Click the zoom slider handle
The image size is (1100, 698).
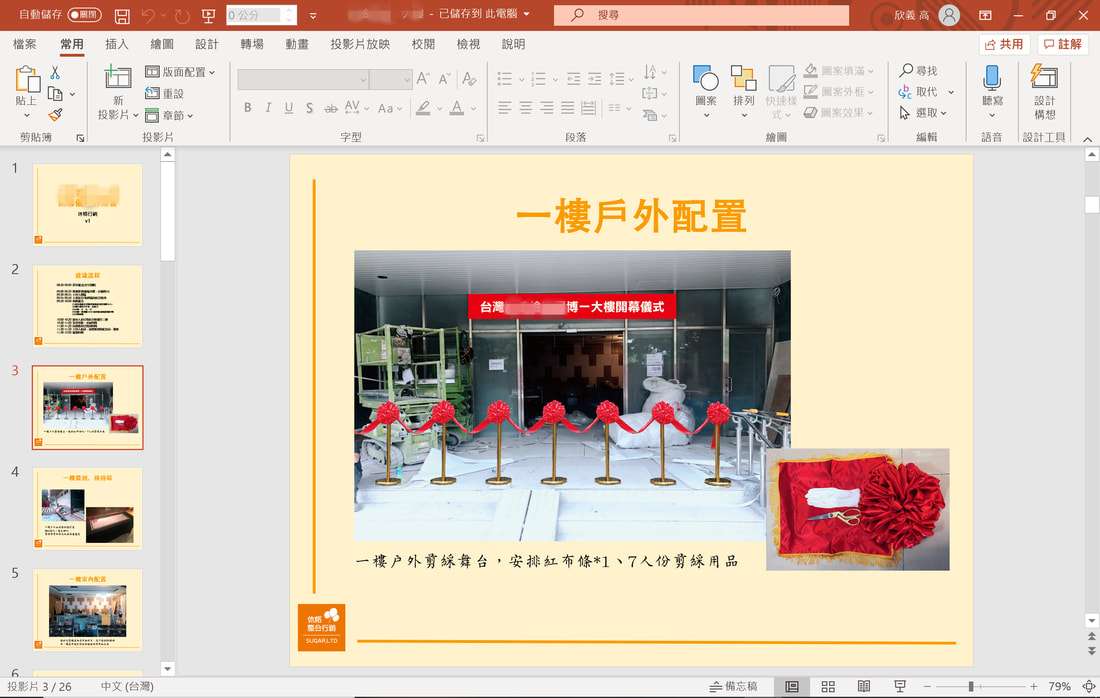(x=971, y=687)
